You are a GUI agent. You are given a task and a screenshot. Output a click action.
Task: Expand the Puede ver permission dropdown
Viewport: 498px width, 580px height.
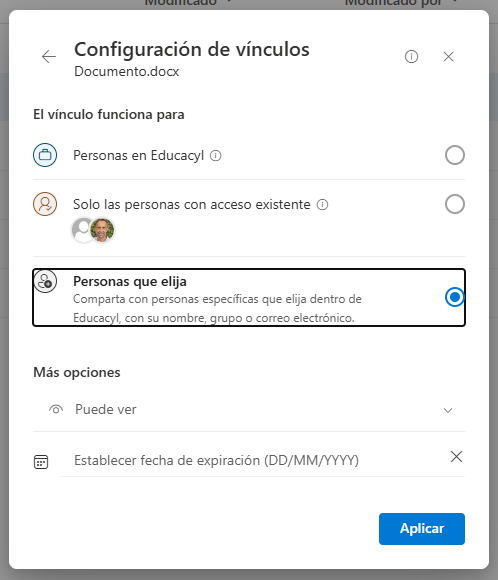[x=249, y=410]
